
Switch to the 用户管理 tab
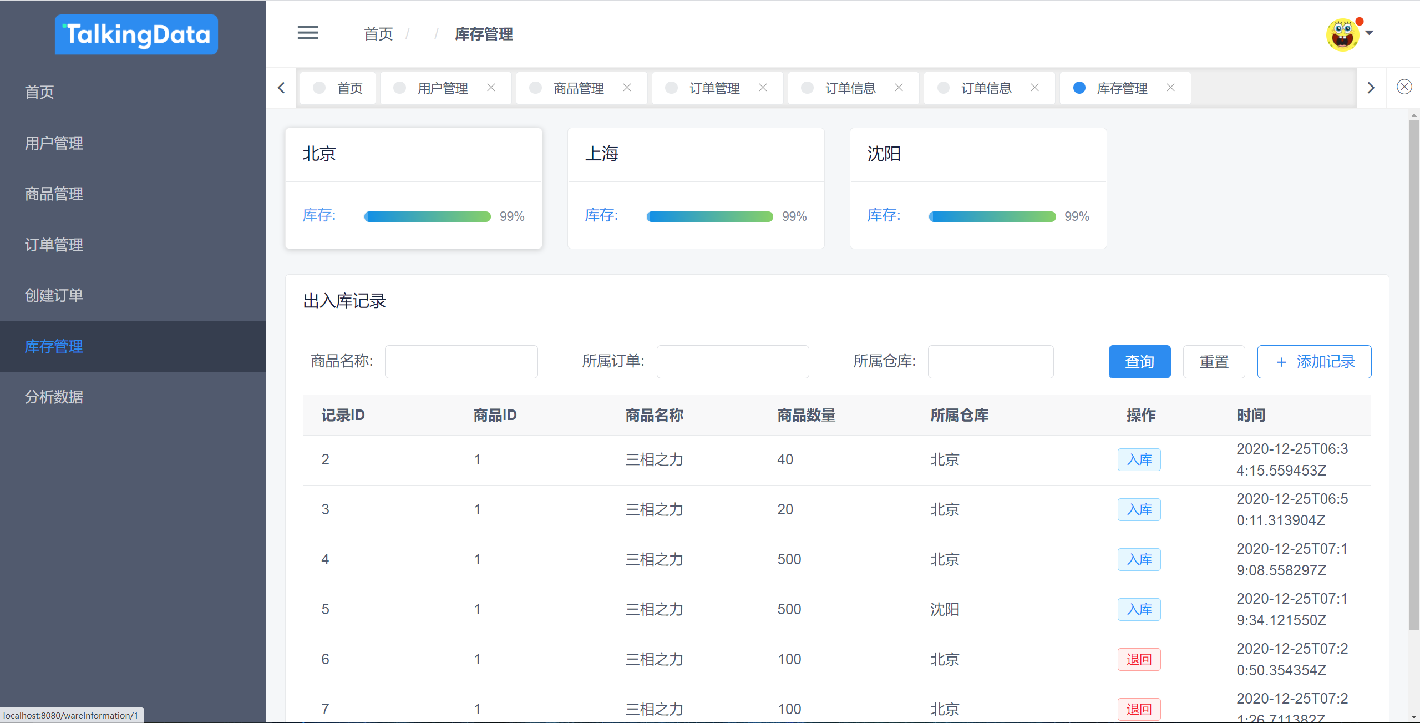coord(446,88)
